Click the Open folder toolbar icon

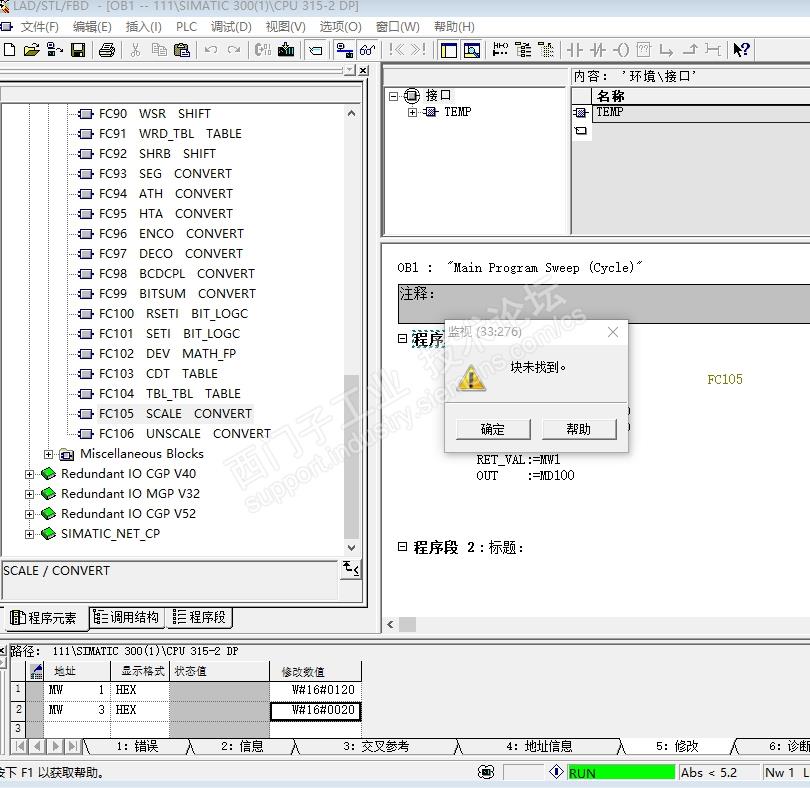[x=32, y=50]
